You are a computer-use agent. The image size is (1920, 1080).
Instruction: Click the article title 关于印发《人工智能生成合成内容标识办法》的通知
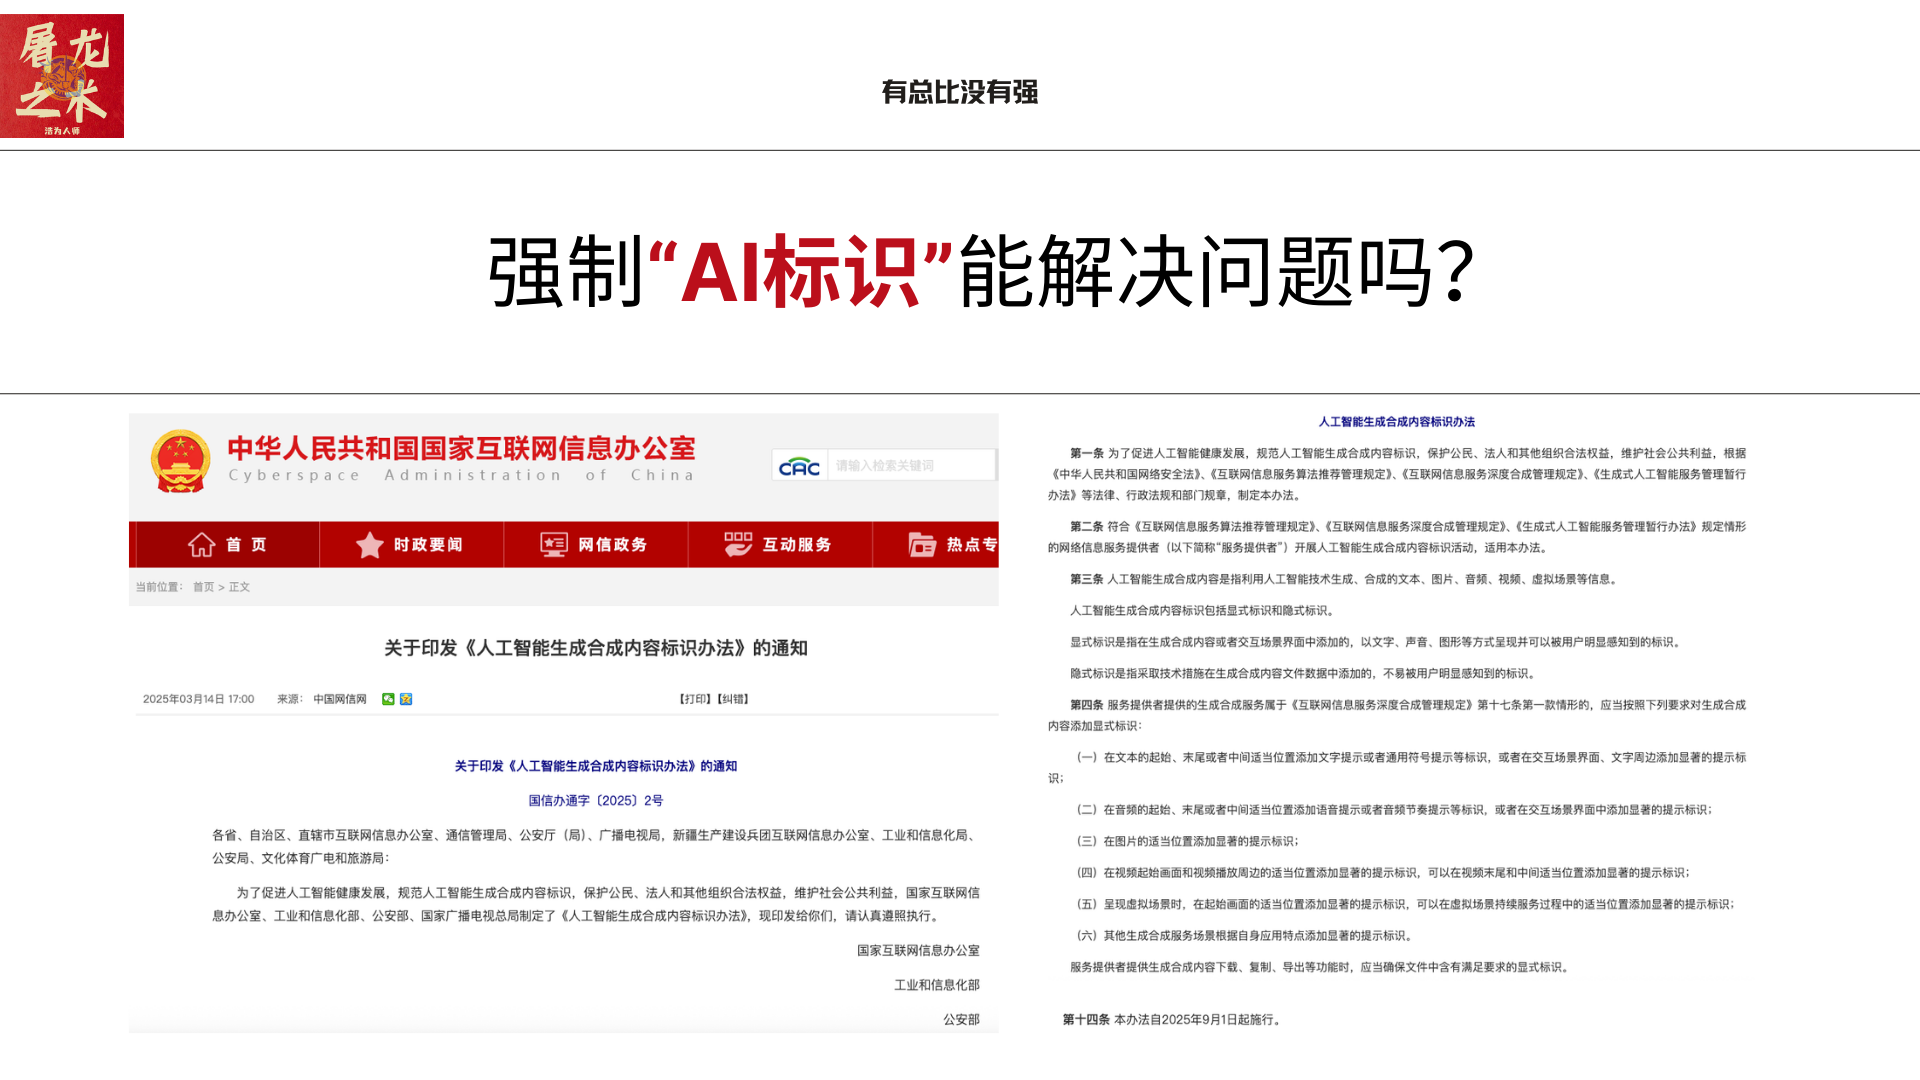(596, 648)
